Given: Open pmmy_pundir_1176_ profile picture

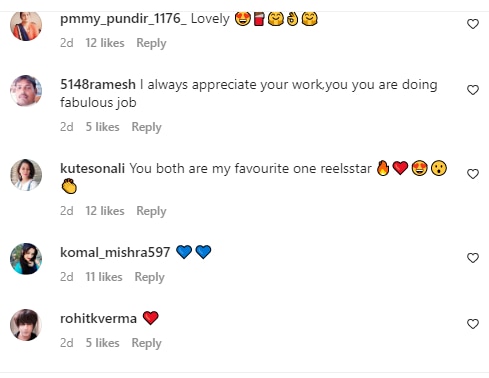Looking at the screenshot, I should tap(26, 25).
